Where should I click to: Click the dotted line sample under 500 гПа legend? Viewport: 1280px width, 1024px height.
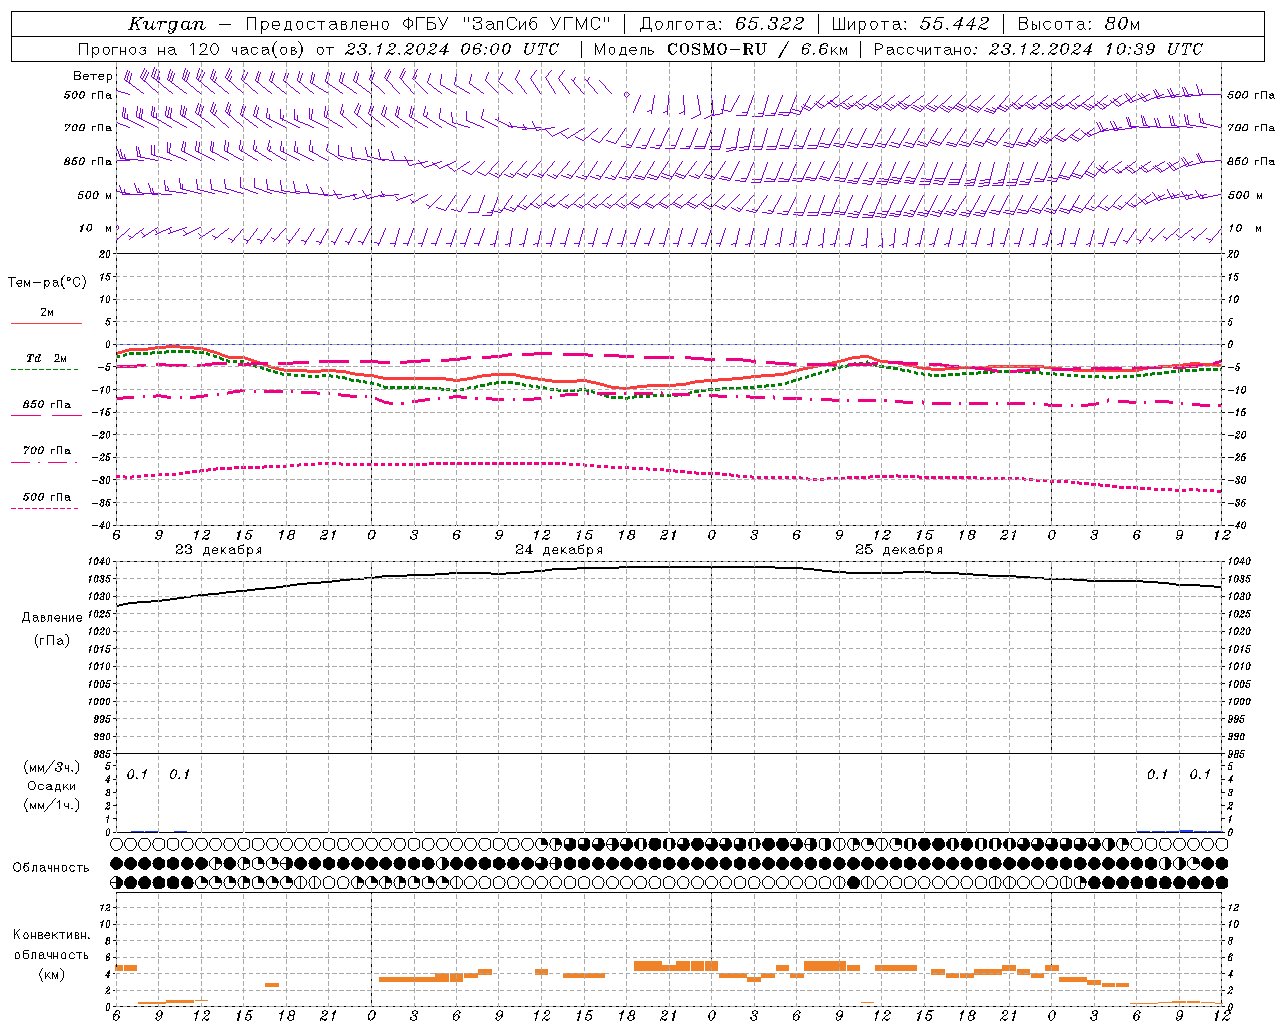tap(44, 508)
